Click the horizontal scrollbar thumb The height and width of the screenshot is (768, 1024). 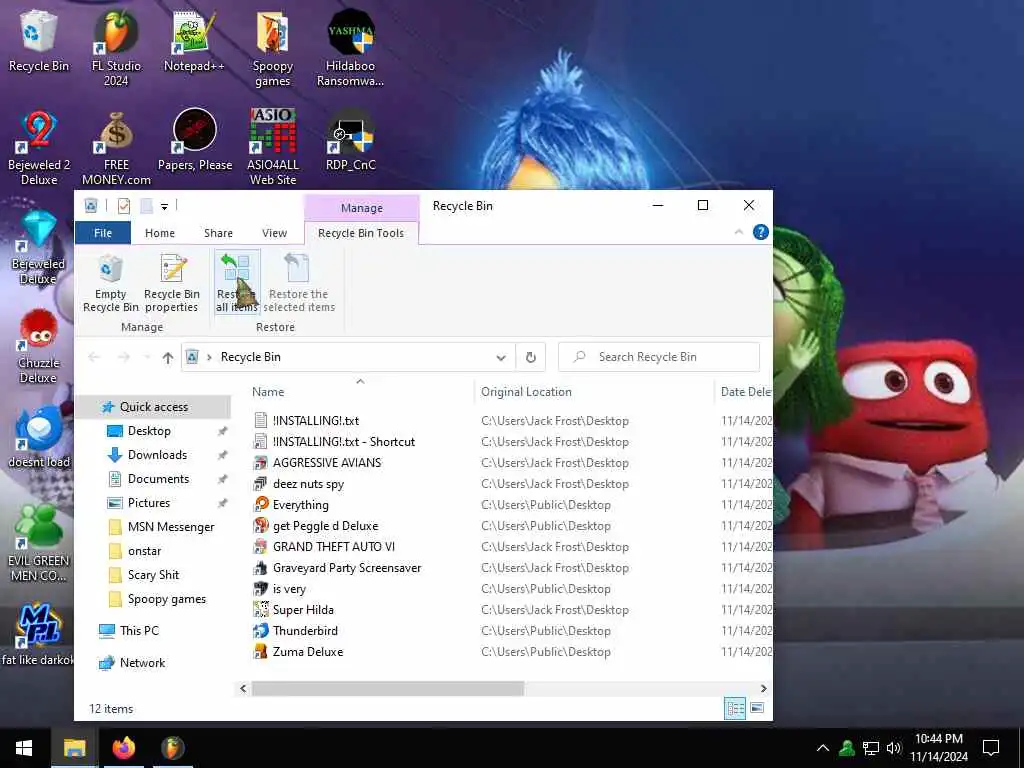point(388,688)
